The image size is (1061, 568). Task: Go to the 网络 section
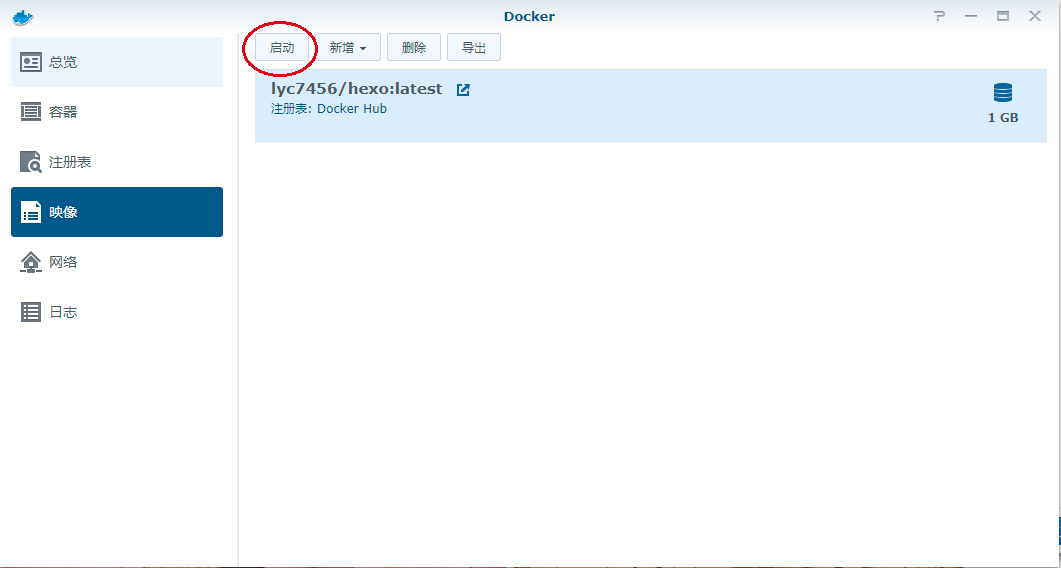coord(117,262)
